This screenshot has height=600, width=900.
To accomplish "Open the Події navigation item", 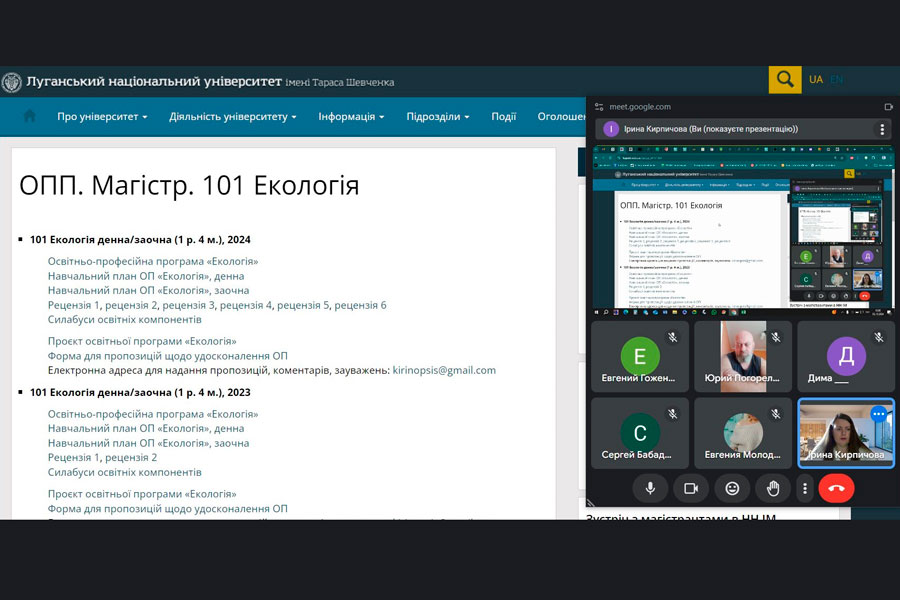I will tap(503, 117).
